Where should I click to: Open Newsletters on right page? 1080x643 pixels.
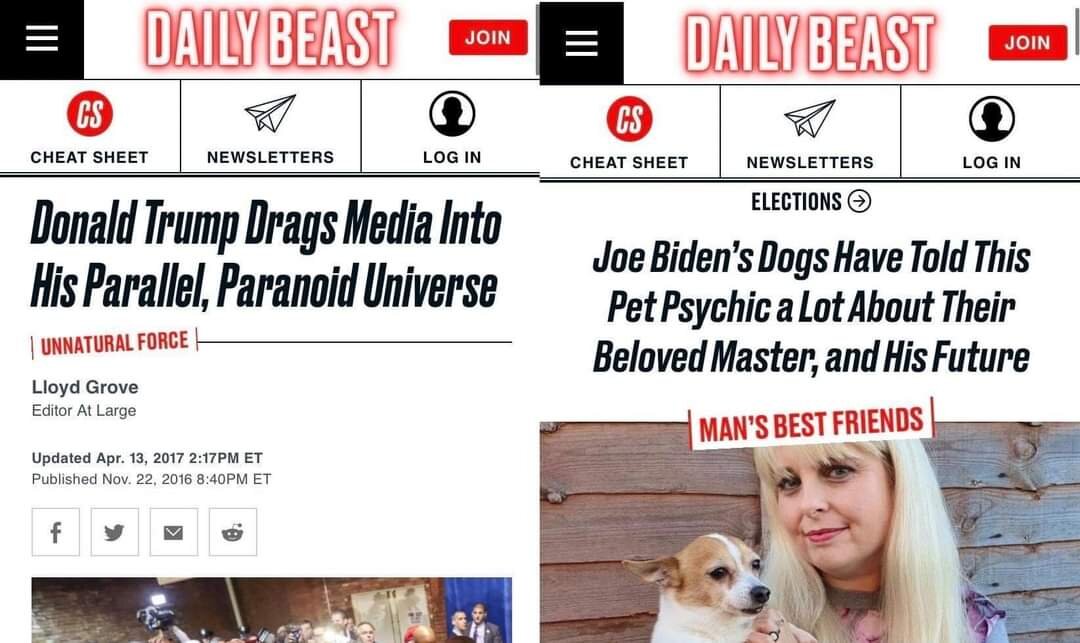click(810, 132)
